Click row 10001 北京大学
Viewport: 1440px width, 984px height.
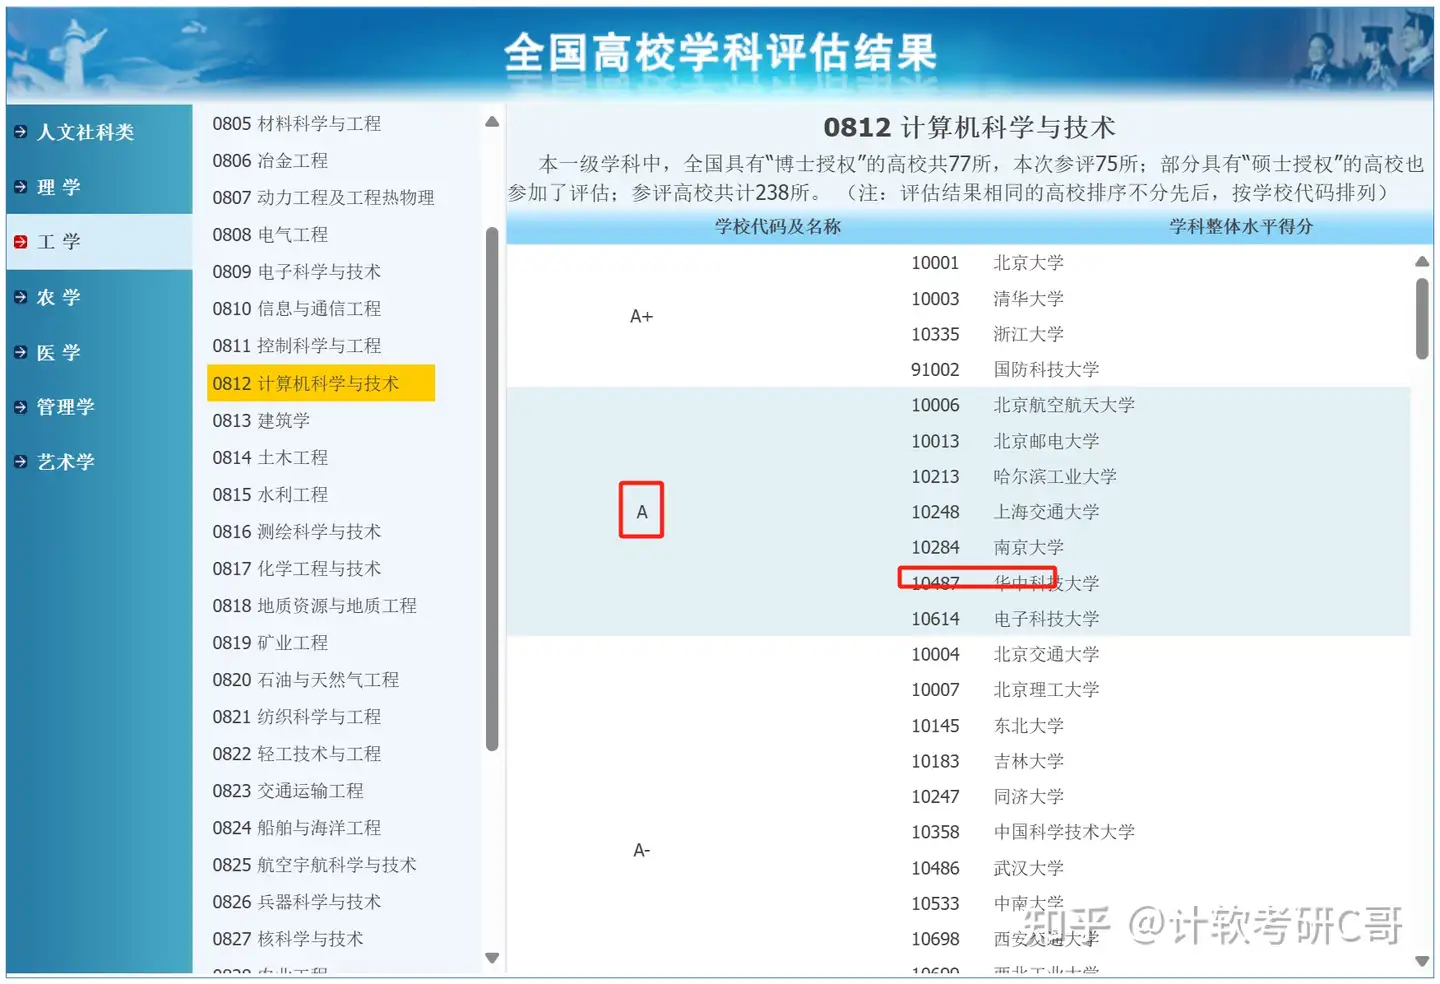point(987,263)
